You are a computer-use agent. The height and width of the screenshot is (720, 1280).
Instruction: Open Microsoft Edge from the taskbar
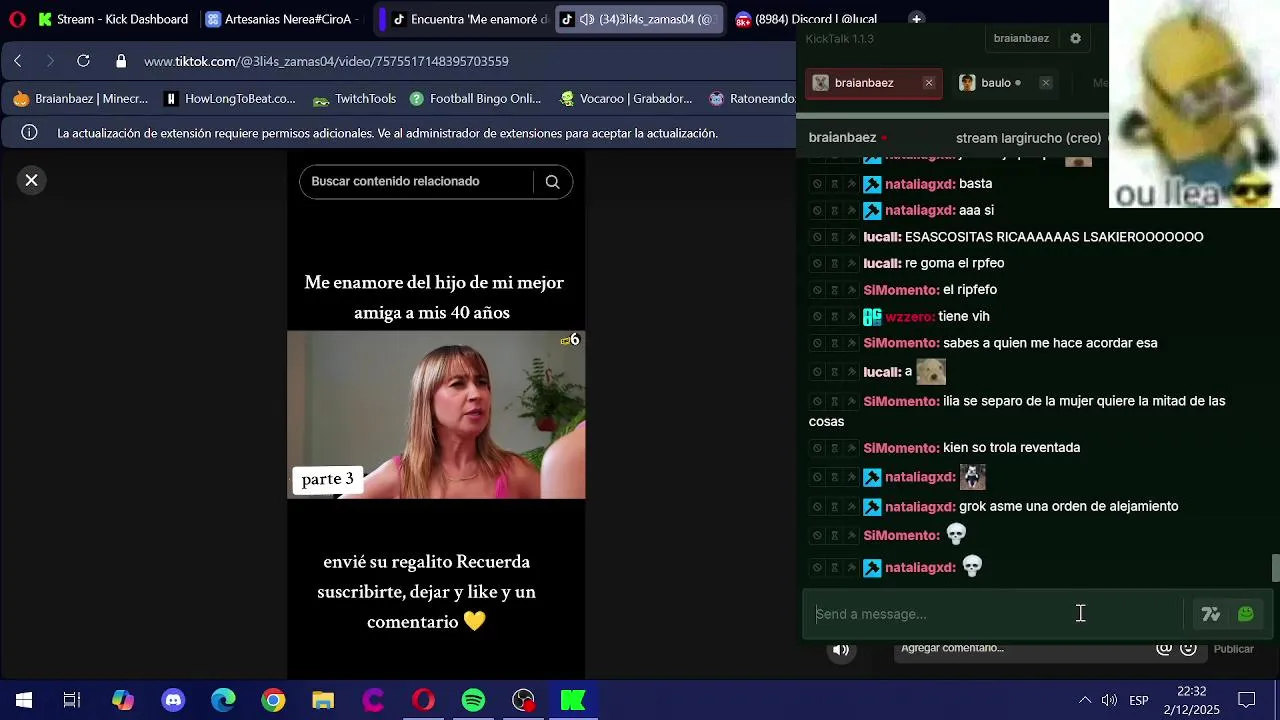[x=223, y=700]
